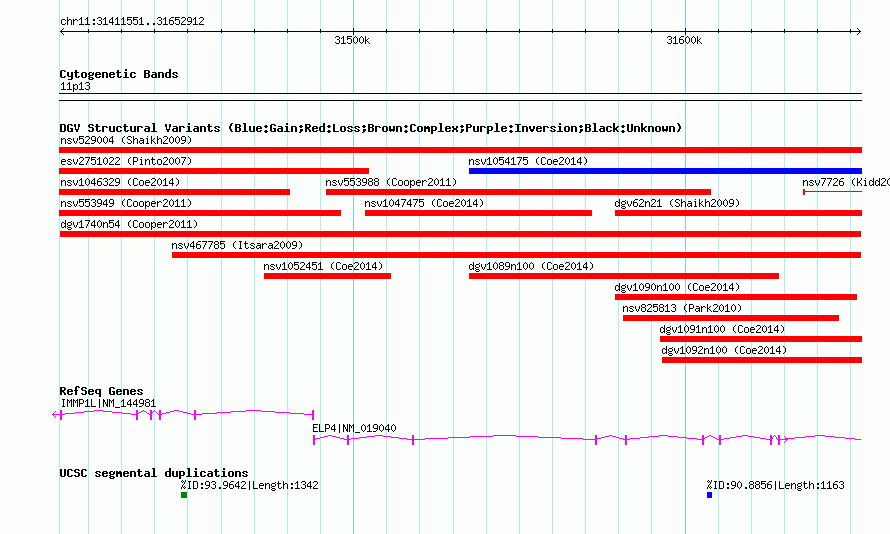Select the nsv553988 (Cooper2011) variant label
Viewport: 890px width, 534px height.
pos(391,182)
